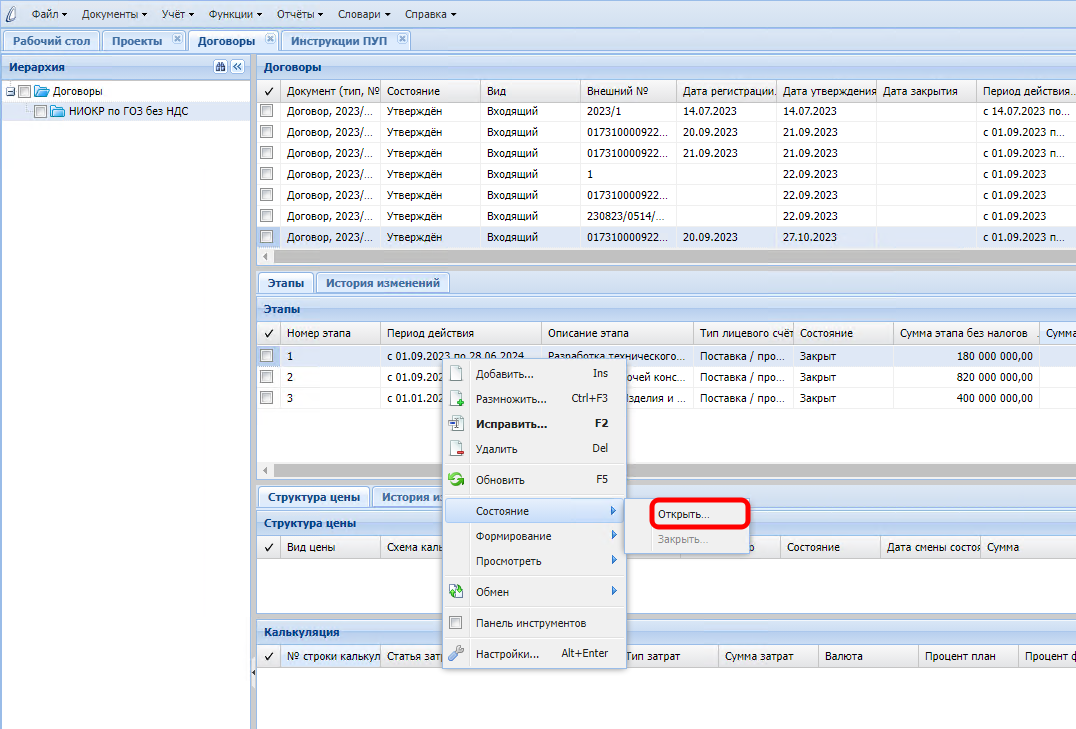Sort by the Дата утверждения column header
Viewport: 1076px width, 729px height.
click(x=827, y=91)
